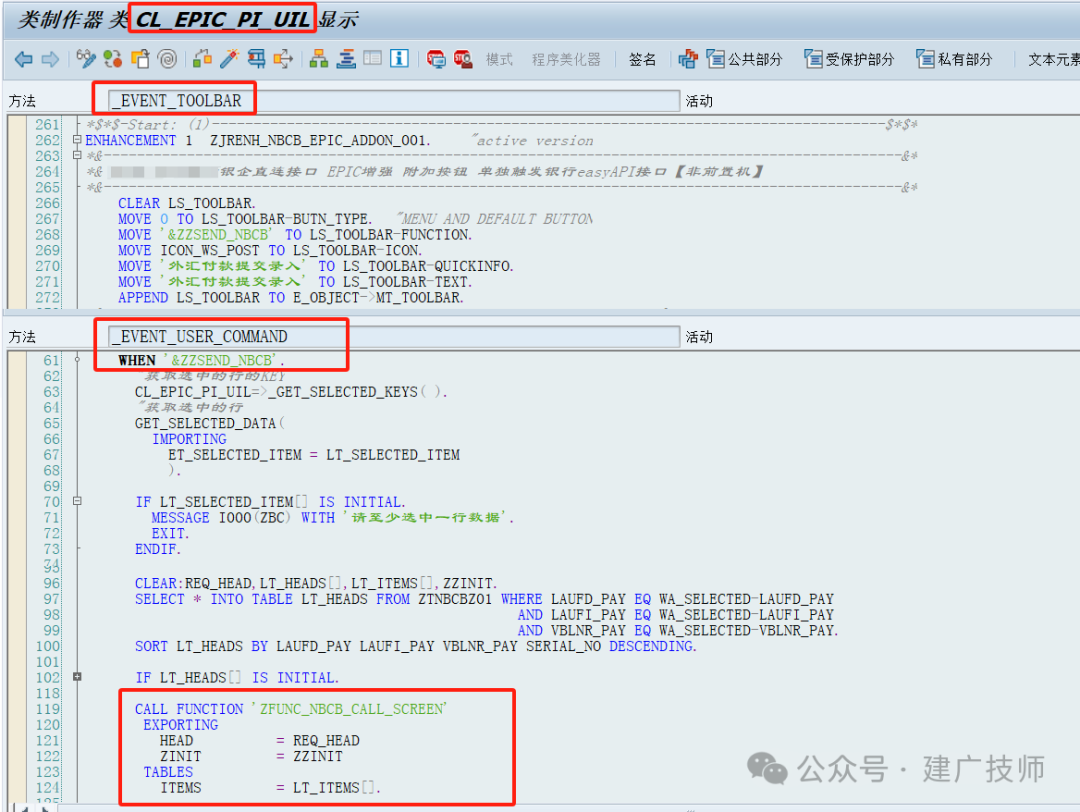This screenshot has width=1080, height=812.
Task: Click ZJRENH_NBCB_EPIC_ADDON_001 enhancement name
Action: [x=320, y=140]
